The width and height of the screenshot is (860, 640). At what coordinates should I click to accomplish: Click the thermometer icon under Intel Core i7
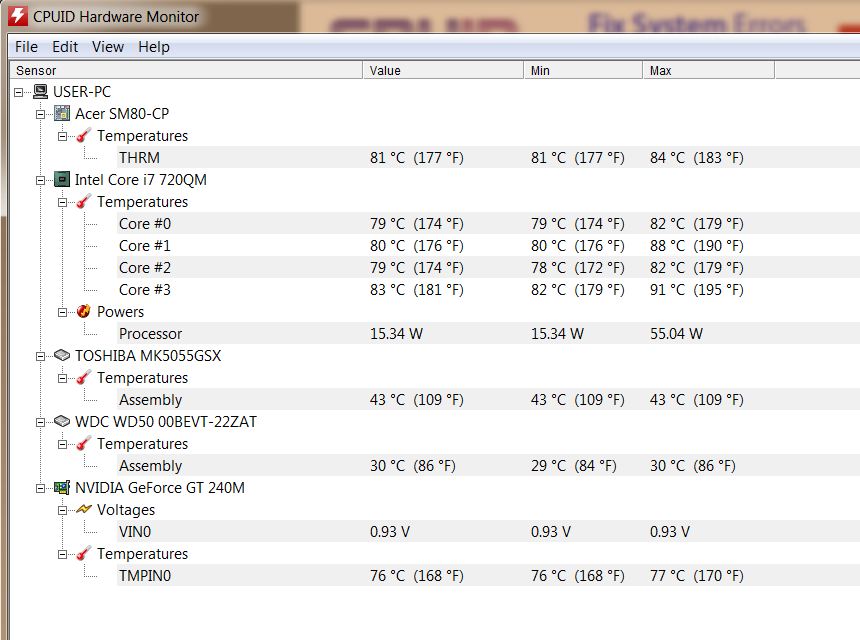point(84,202)
